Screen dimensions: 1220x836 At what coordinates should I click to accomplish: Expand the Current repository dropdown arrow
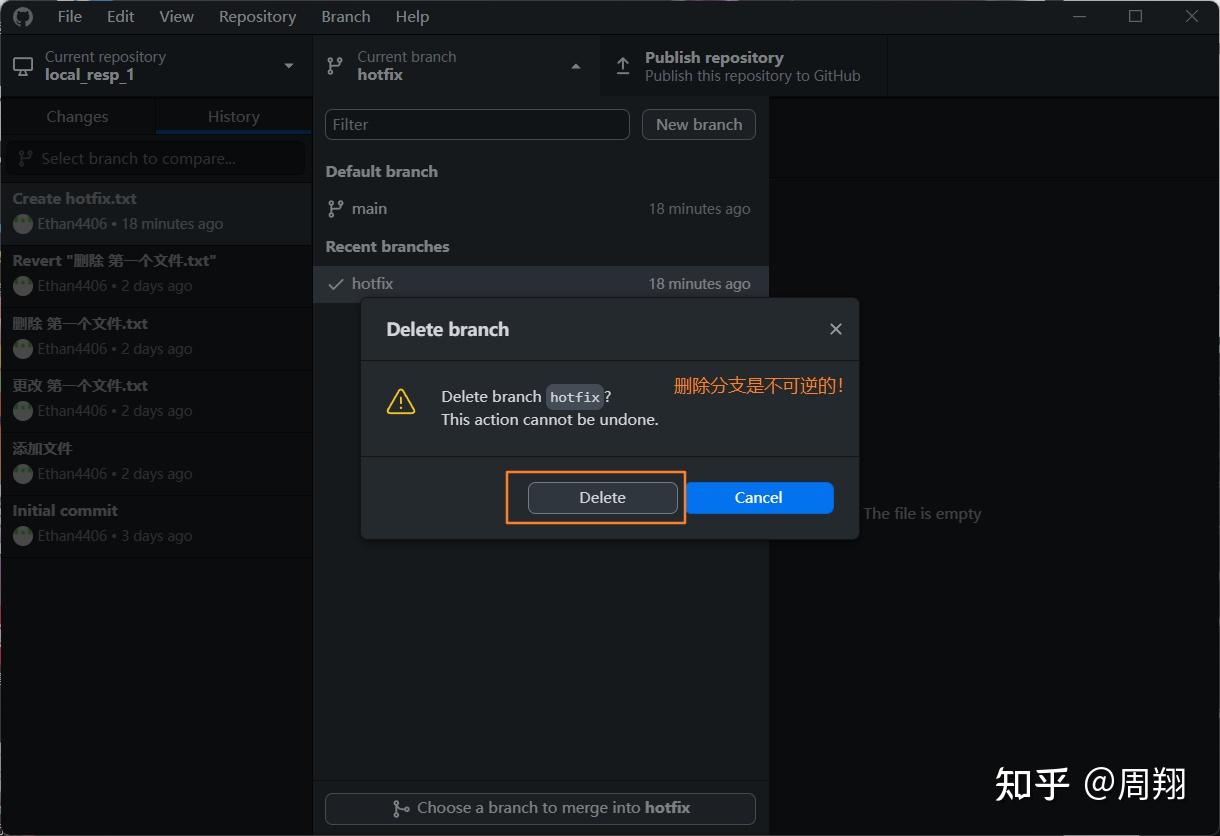tap(289, 66)
